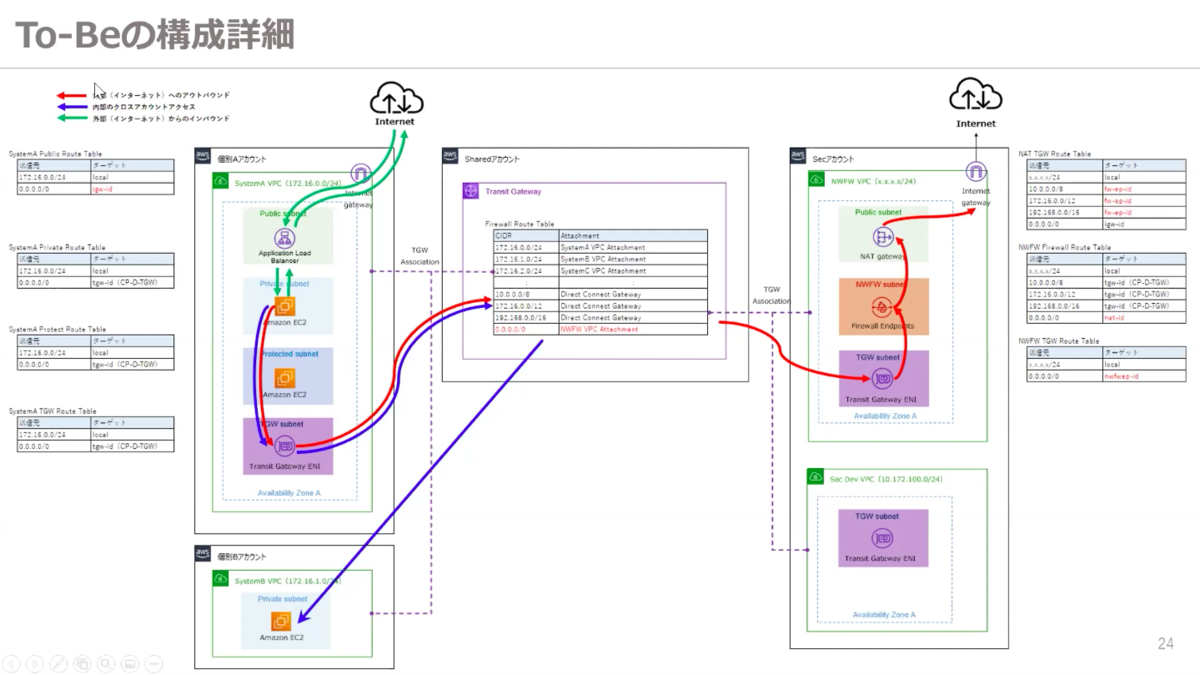Toggle the subtitles control in the slideshow bar
Image resolution: width=1200 pixels, height=675 pixels.
pyautogui.click(x=131, y=663)
